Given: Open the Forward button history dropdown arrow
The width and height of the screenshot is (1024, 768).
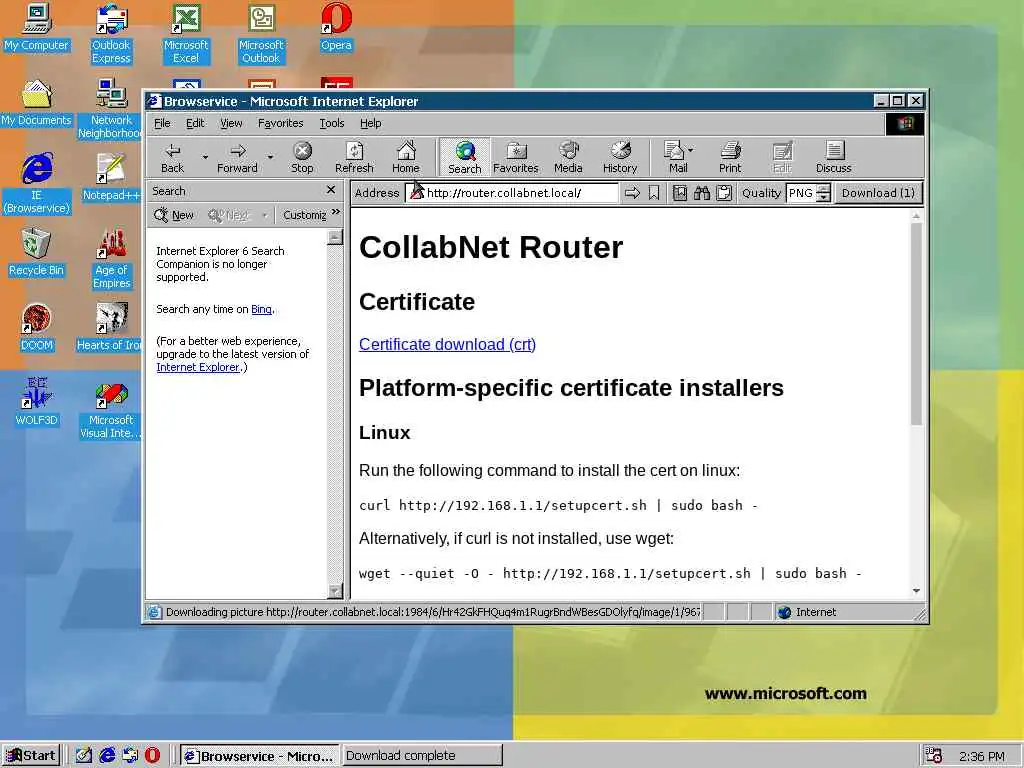Looking at the screenshot, I should point(270,157).
